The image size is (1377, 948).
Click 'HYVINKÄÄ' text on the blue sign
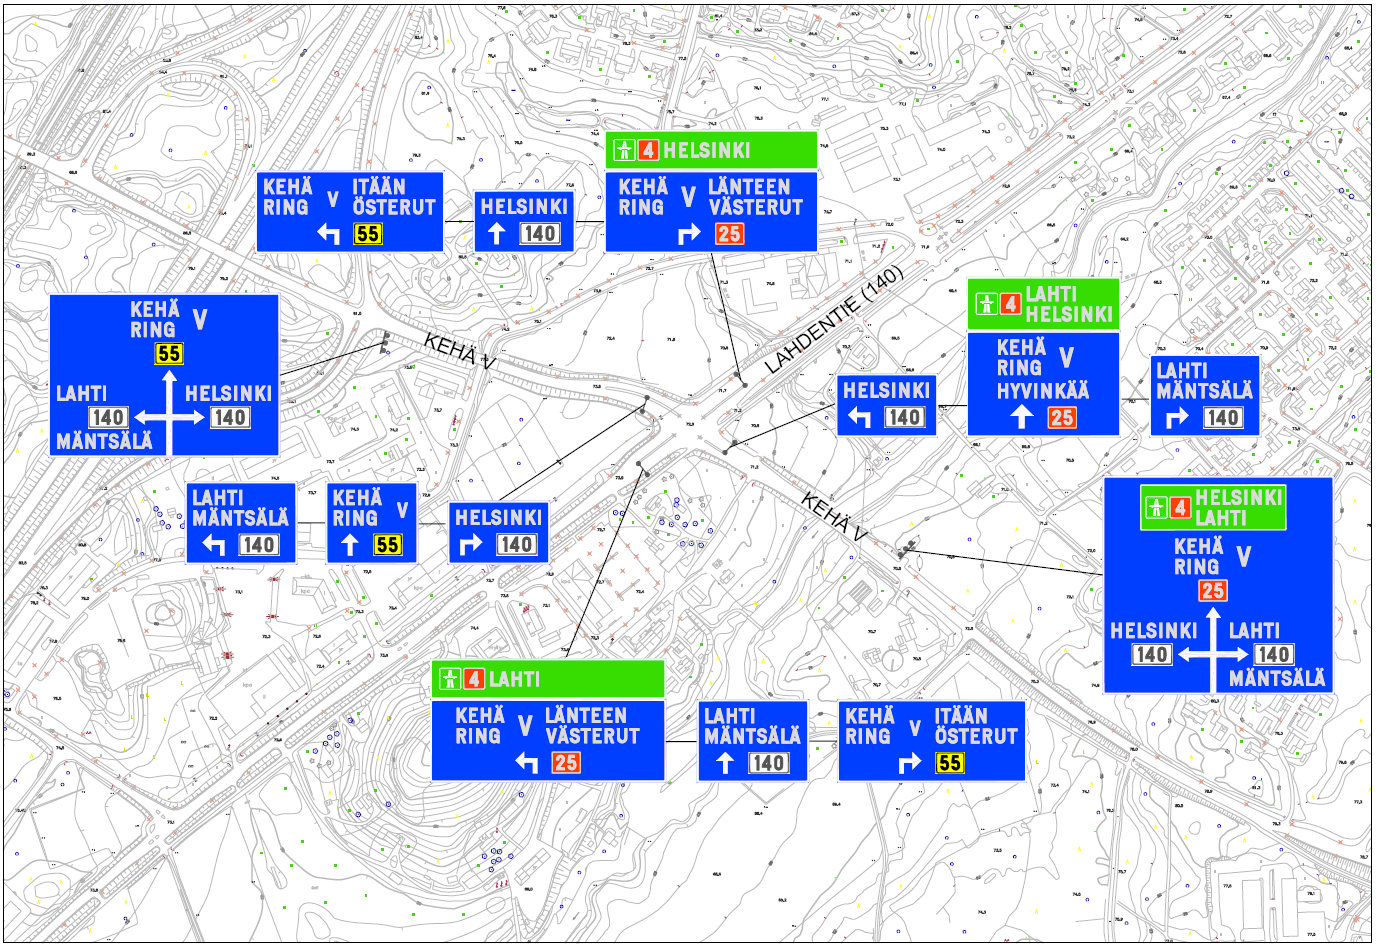click(x=1043, y=391)
